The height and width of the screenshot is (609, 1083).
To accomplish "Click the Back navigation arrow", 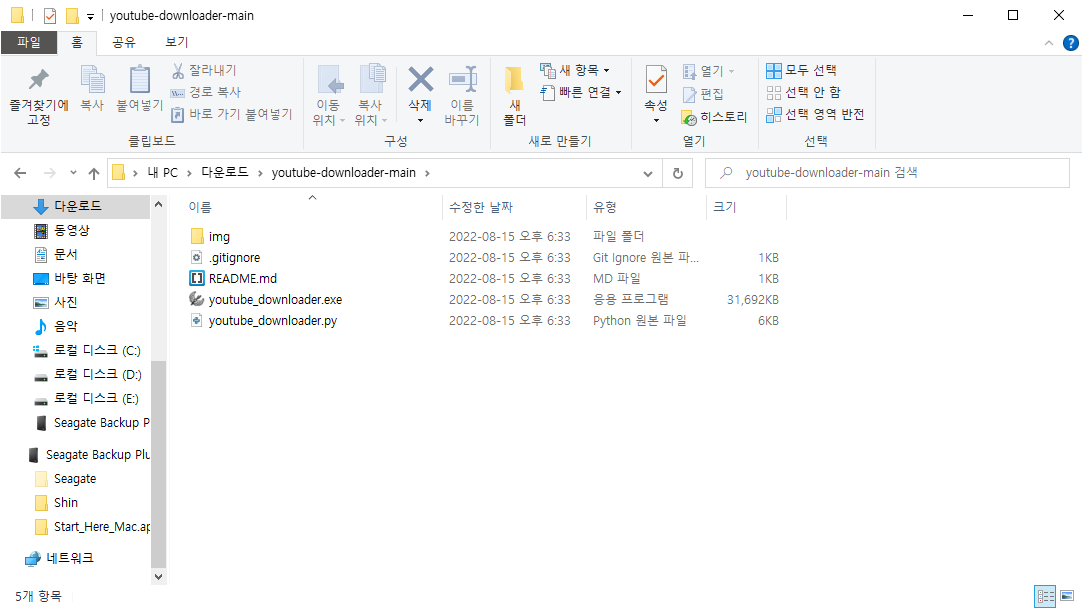I will (20, 173).
